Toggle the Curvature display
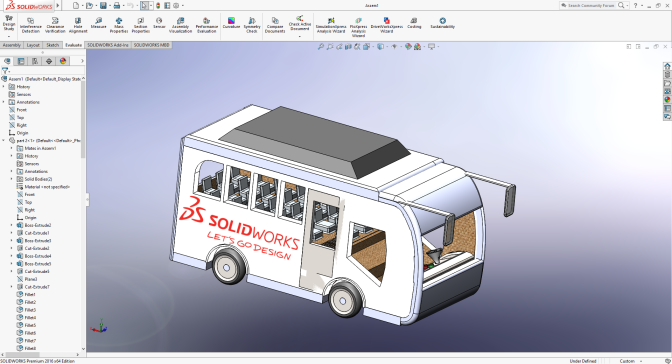This screenshot has height=364, width=672. [231, 23]
